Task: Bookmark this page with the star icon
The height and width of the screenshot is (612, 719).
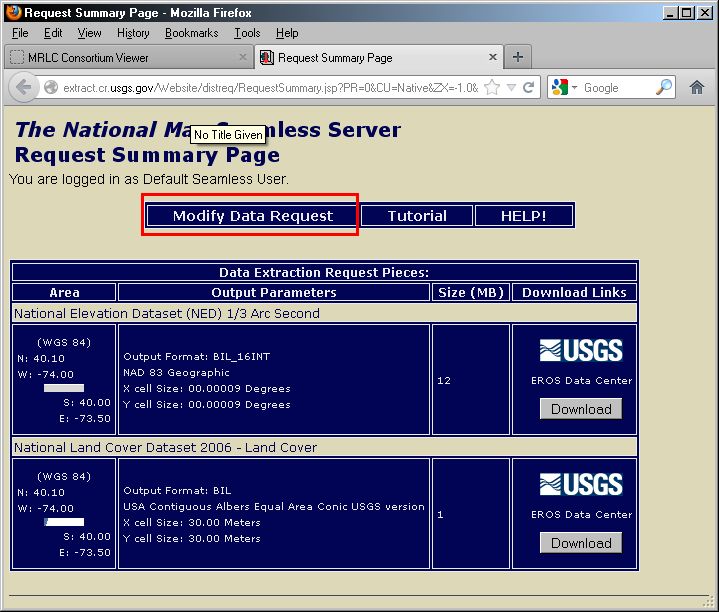Action: point(492,88)
